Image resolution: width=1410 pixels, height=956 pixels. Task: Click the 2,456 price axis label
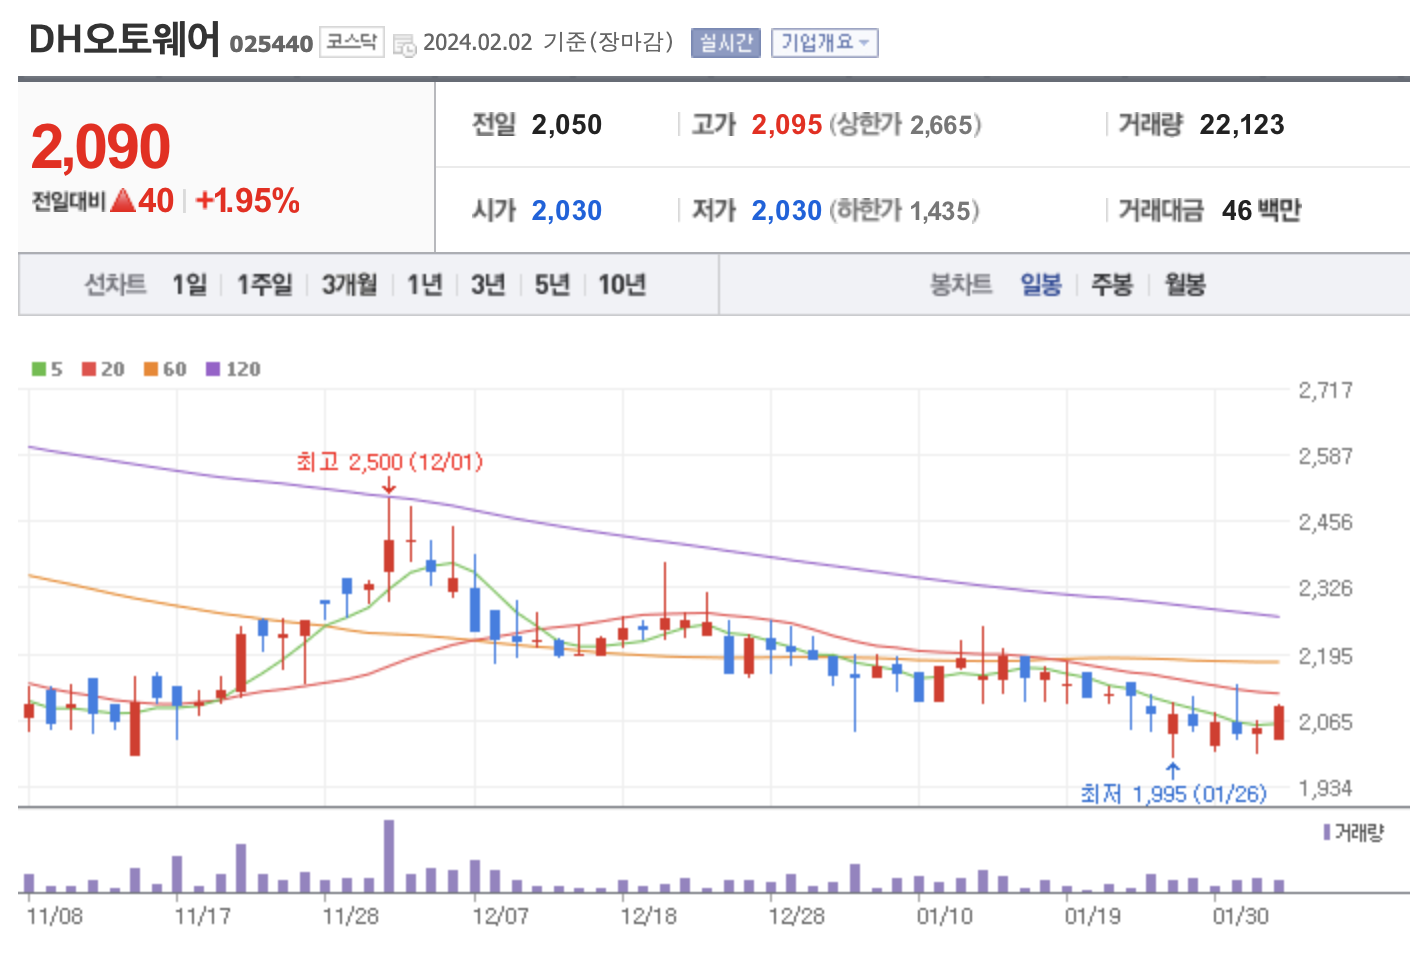(1325, 522)
